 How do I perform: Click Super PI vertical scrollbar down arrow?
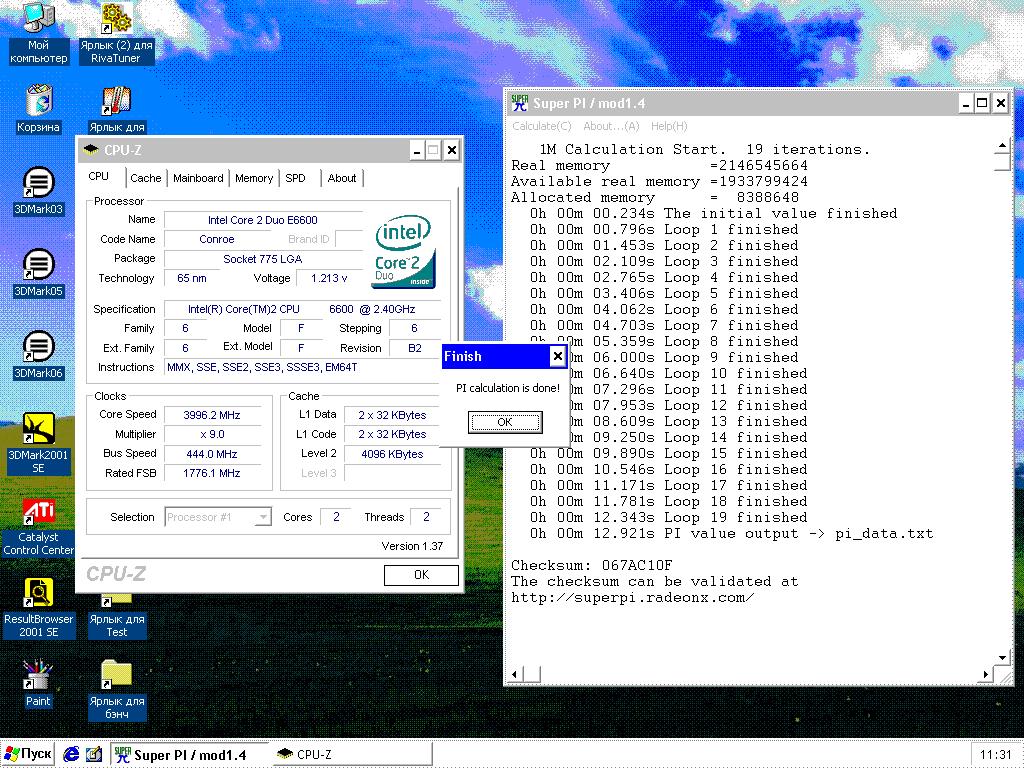click(x=1002, y=657)
